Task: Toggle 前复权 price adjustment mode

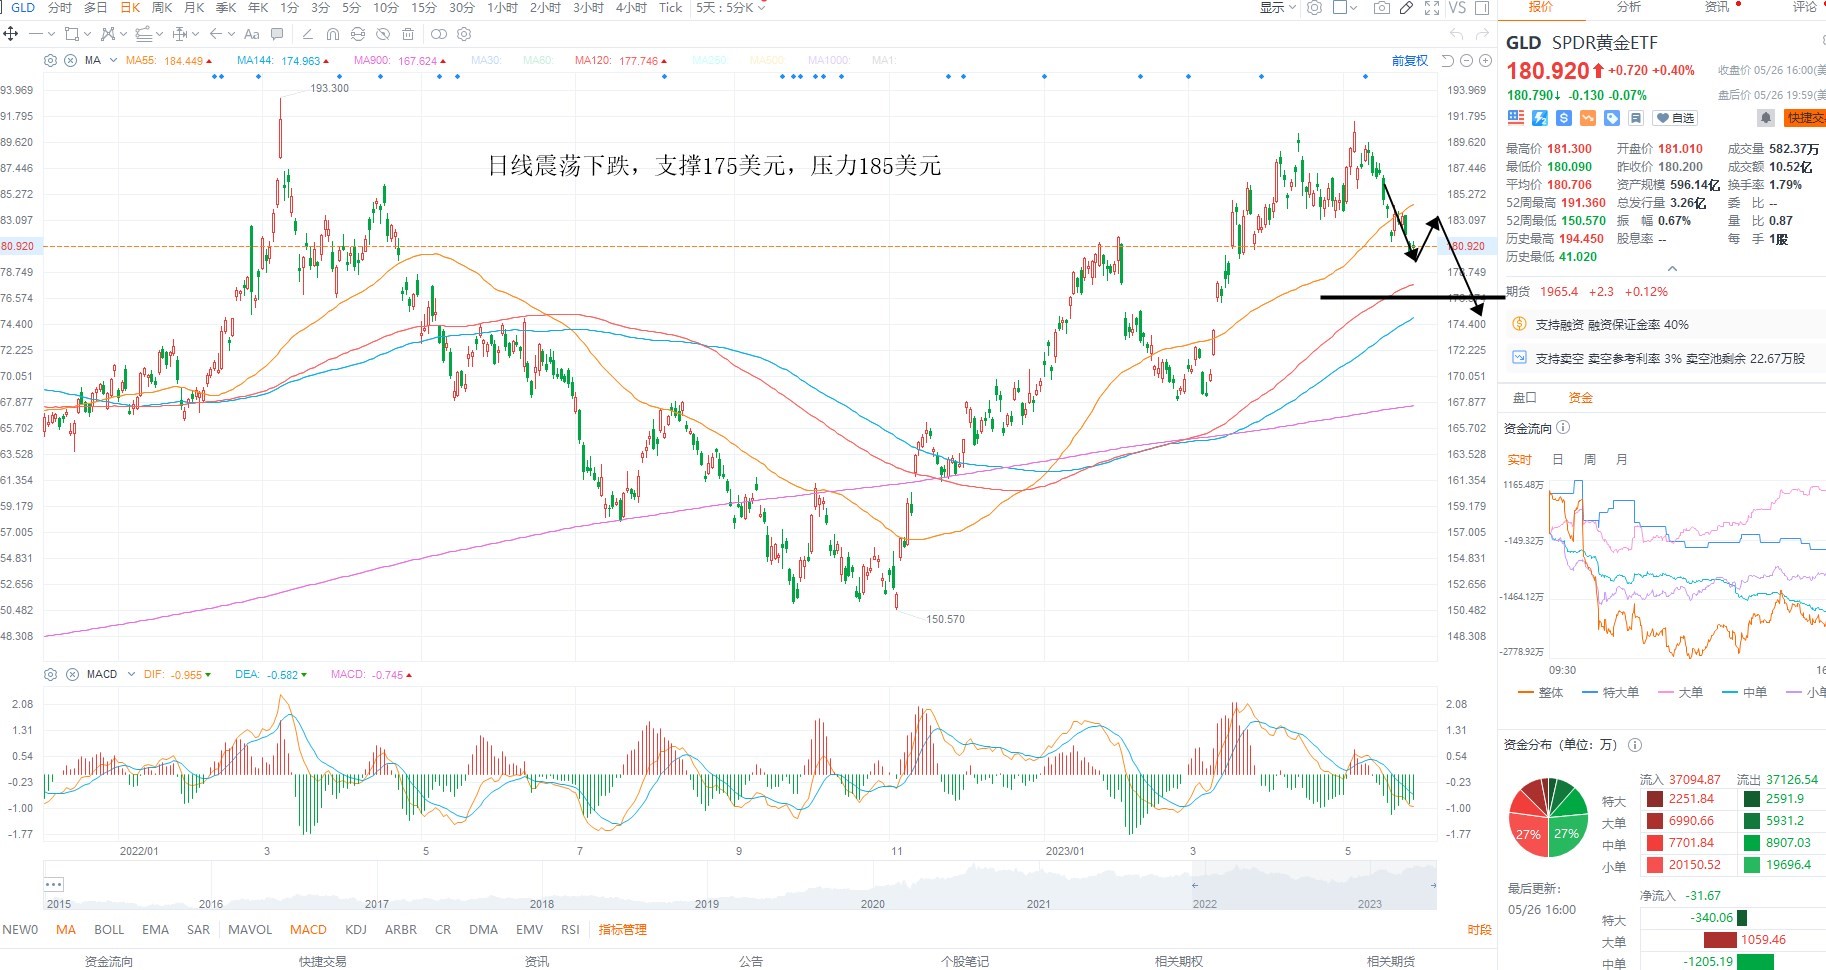Action: (x=1410, y=60)
